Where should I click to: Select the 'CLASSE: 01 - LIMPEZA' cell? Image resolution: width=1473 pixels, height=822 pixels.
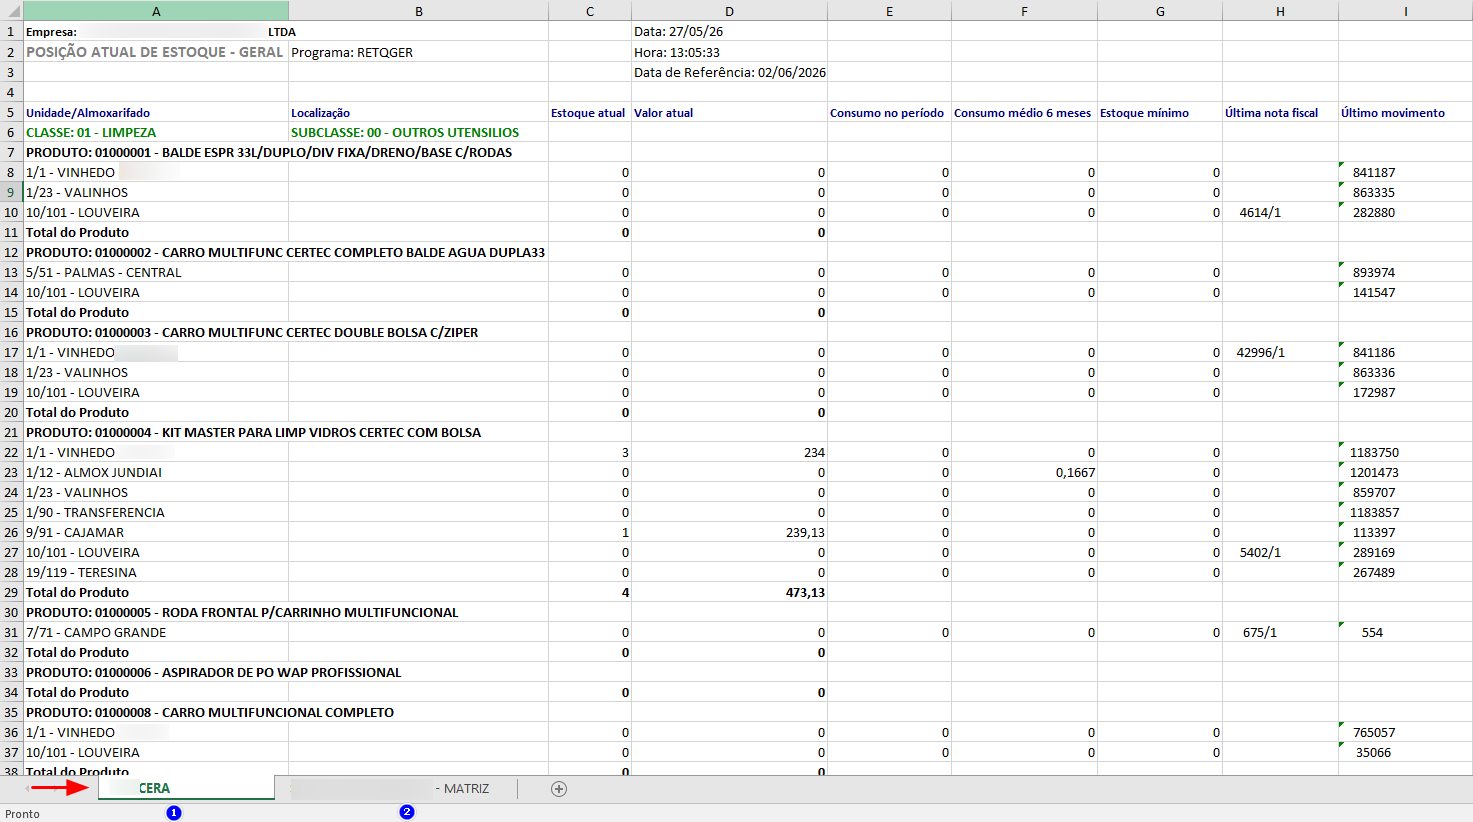pos(156,132)
